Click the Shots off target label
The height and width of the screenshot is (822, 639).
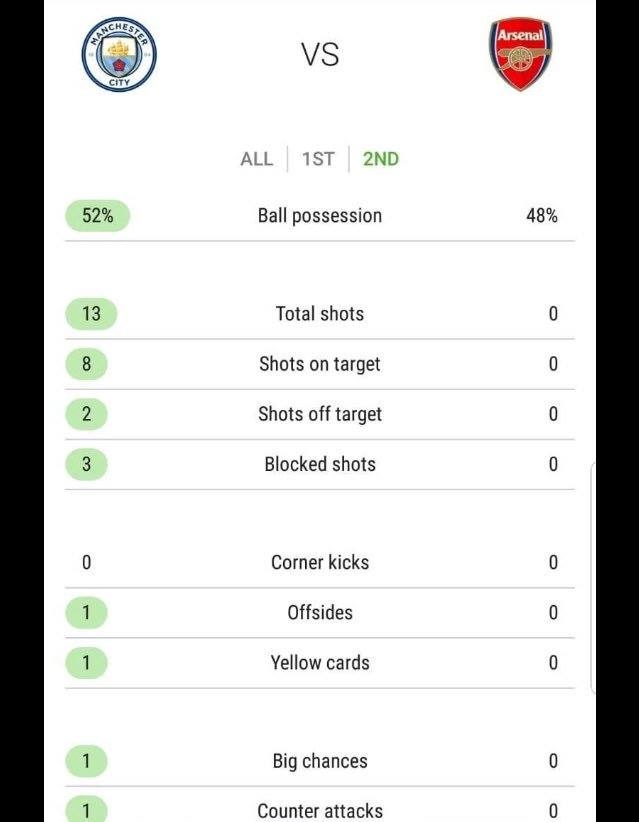(320, 414)
